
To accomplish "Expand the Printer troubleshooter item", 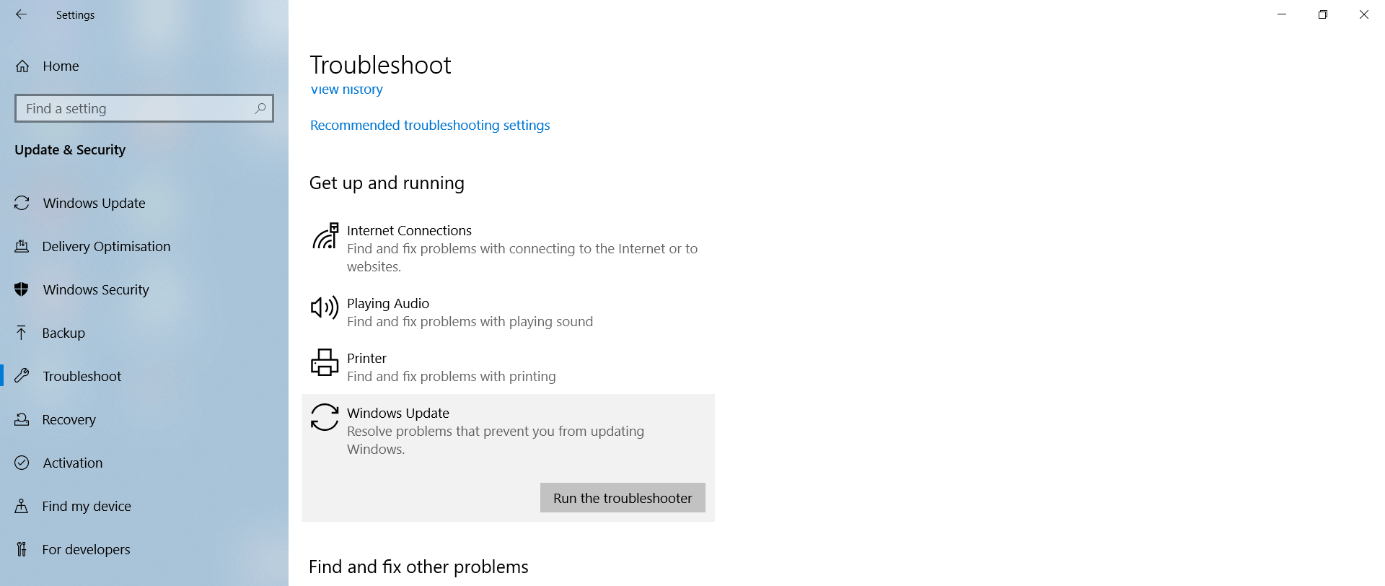I will tap(367, 358).
